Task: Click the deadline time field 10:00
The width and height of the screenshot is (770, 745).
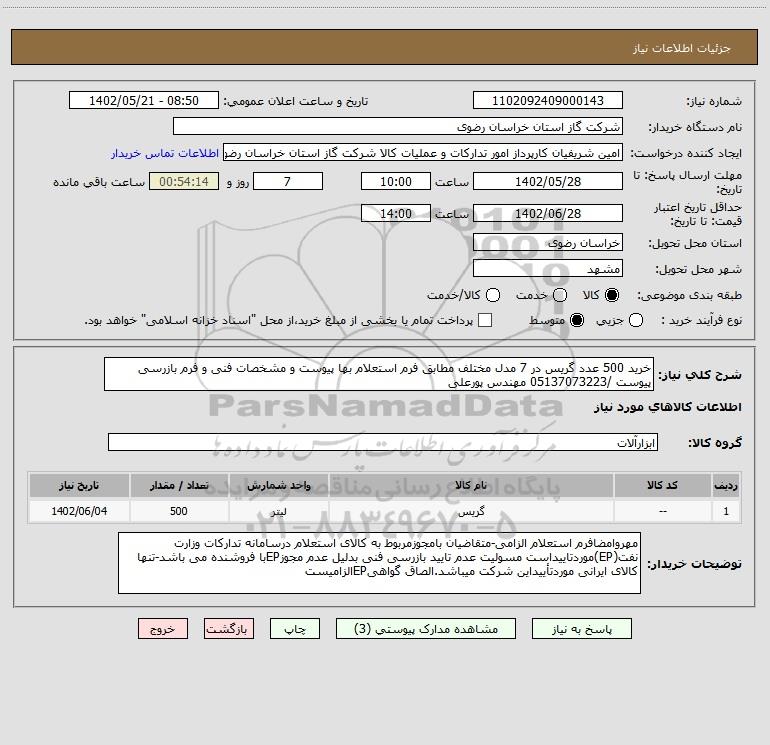Action: pos(396,181)
